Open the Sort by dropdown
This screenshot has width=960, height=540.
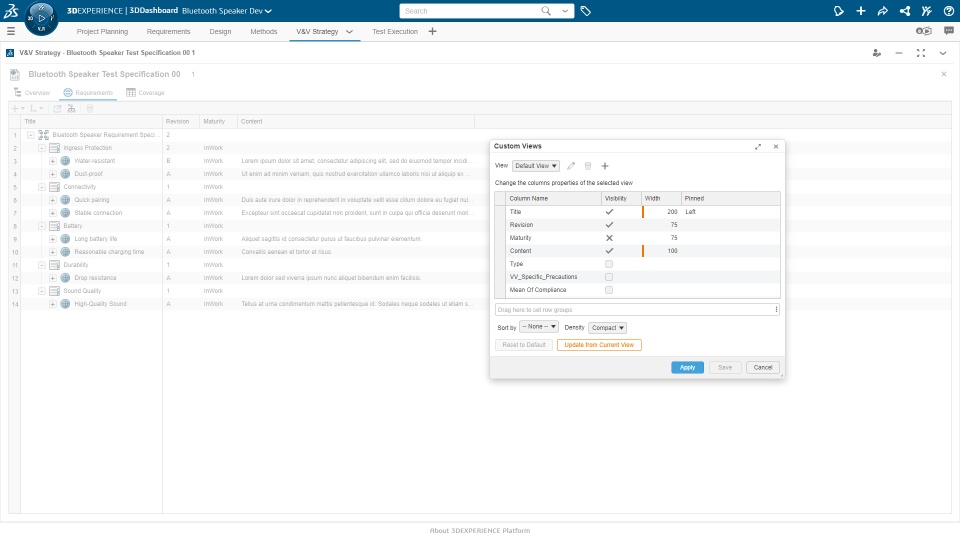[539, 327]
